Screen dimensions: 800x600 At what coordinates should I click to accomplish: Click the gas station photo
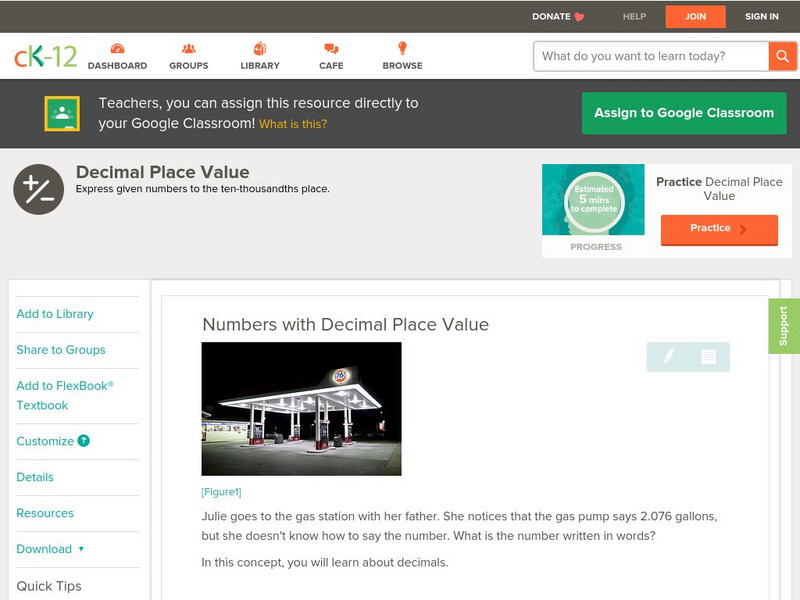coord(302,409)
